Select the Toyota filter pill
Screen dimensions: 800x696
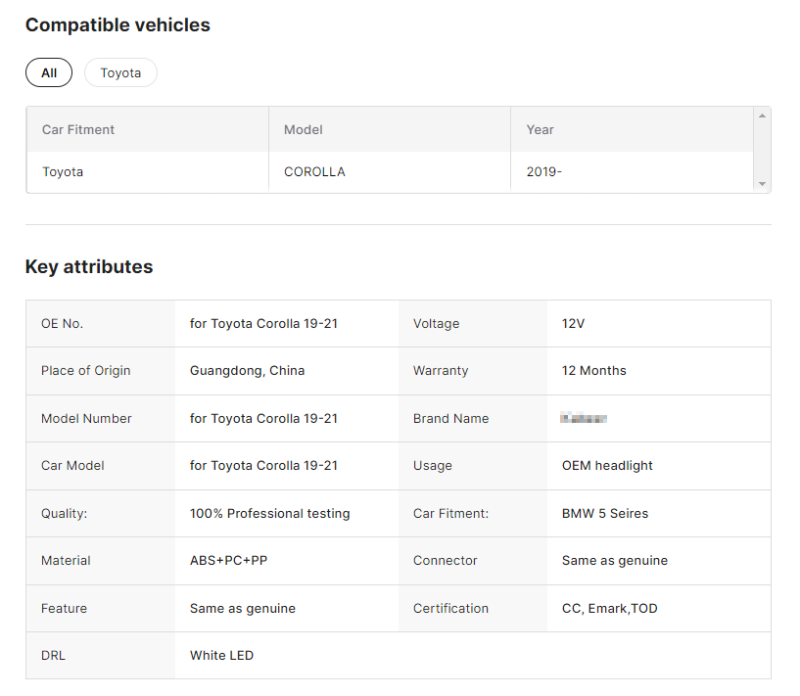click(121, 73)
